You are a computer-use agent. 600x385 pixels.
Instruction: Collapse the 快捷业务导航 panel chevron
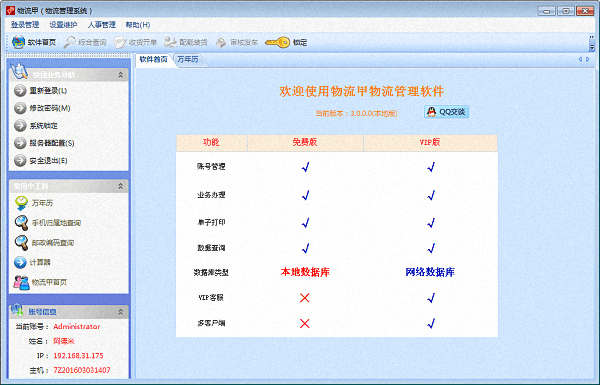pos(121,75)
